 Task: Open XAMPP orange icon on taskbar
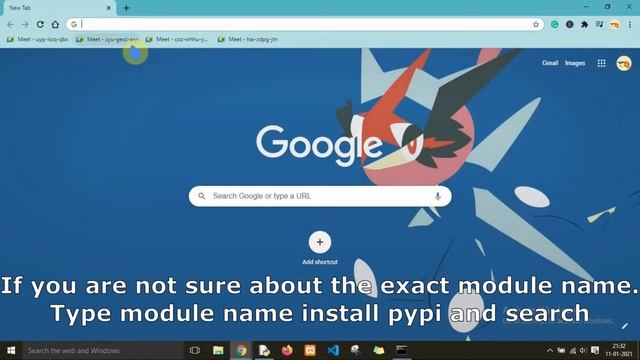(x=310, y=351)
